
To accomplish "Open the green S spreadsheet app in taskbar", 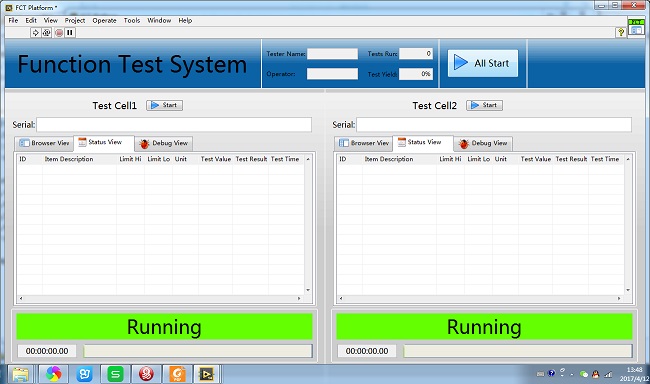I will (x=115, y=374).
